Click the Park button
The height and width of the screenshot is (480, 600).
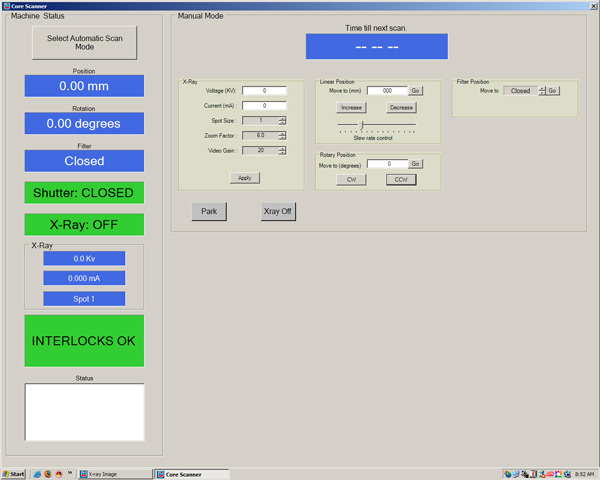point(209,211)
